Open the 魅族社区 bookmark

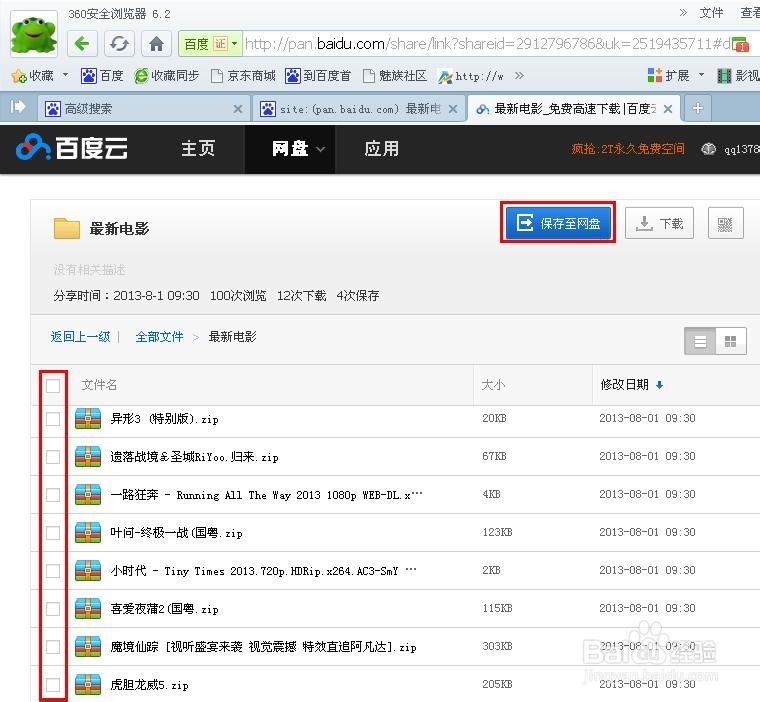[395, 76]
